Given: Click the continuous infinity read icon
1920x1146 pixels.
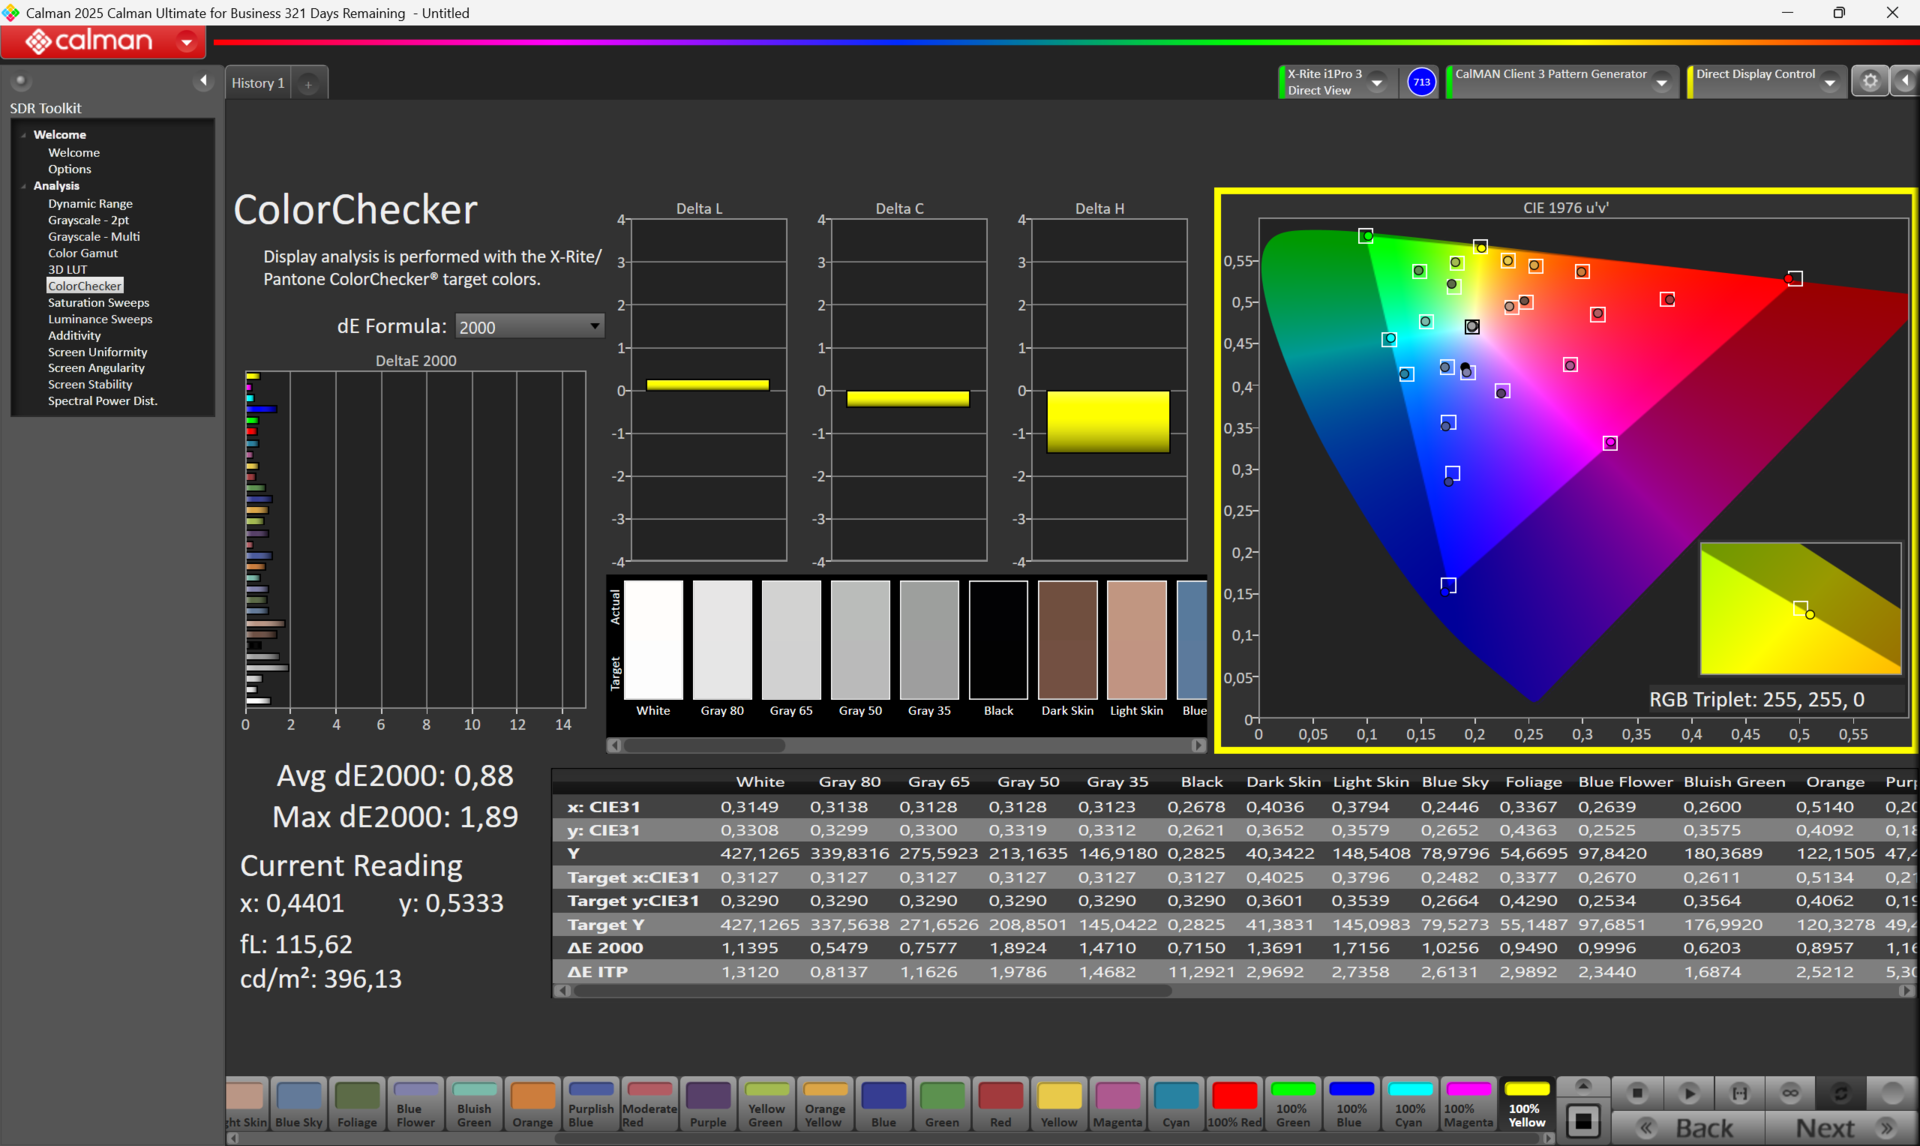Looking at the screenshot, I should click(1790, 1093).
